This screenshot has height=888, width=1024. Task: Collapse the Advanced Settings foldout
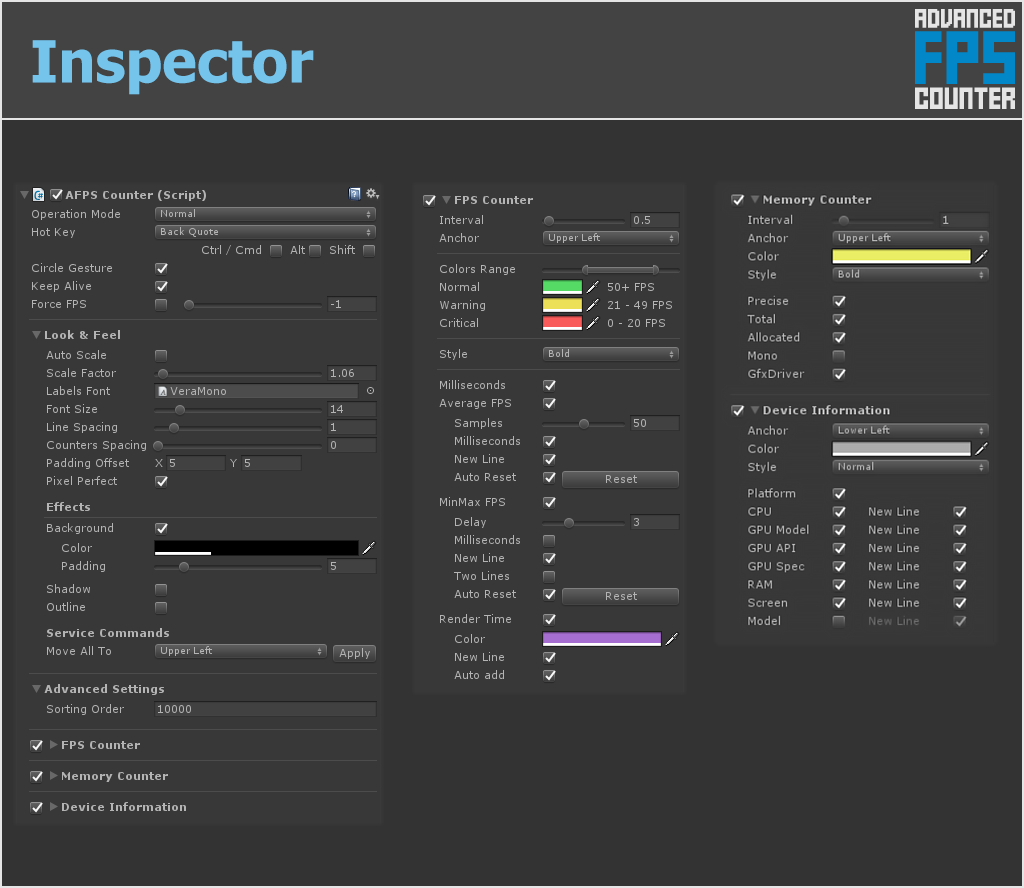point(37,689)
